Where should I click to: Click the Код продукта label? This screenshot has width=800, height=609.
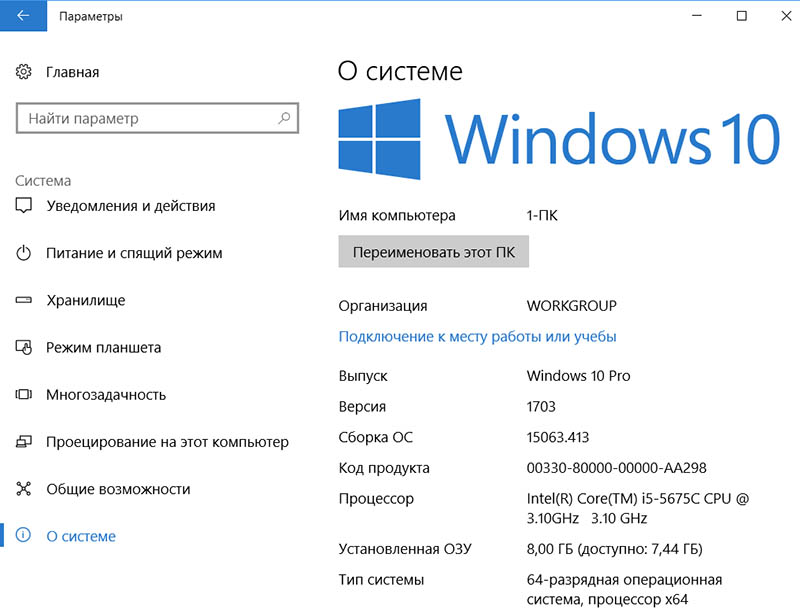point(384,468)
